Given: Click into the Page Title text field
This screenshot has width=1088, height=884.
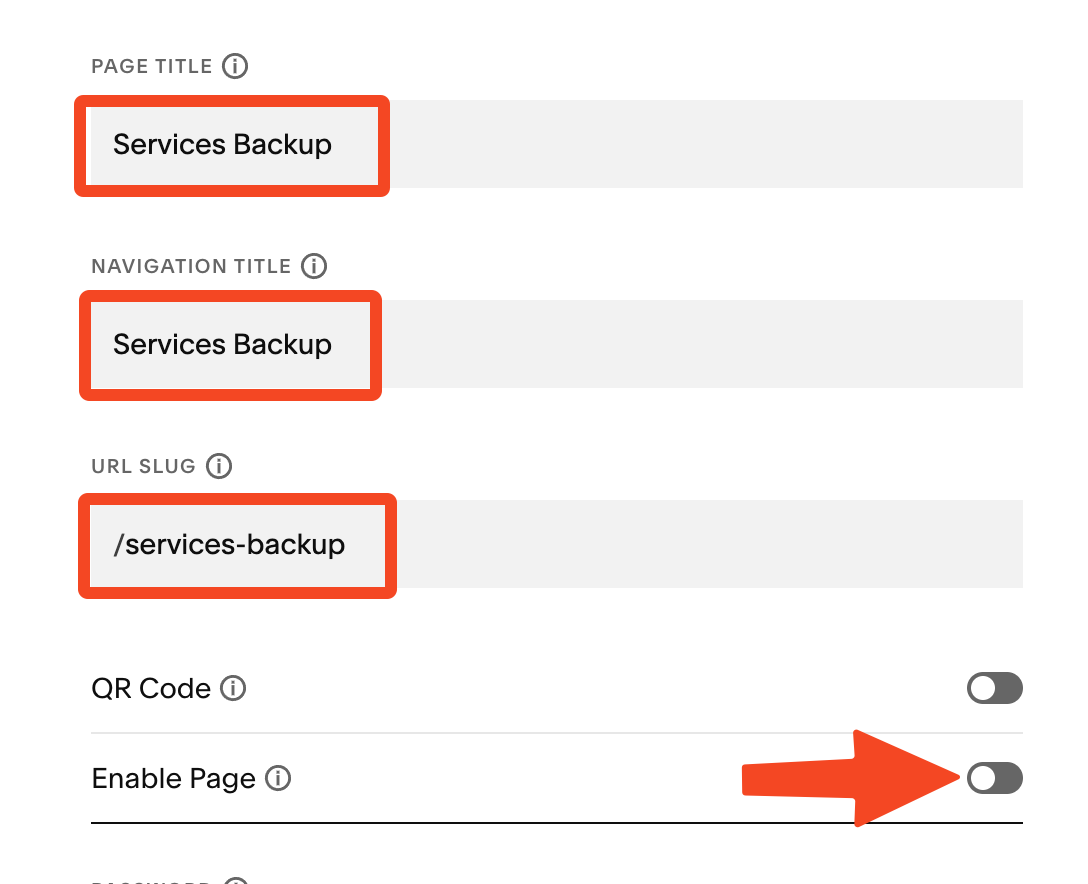Looking at the screenshot, I should (600, 144).
